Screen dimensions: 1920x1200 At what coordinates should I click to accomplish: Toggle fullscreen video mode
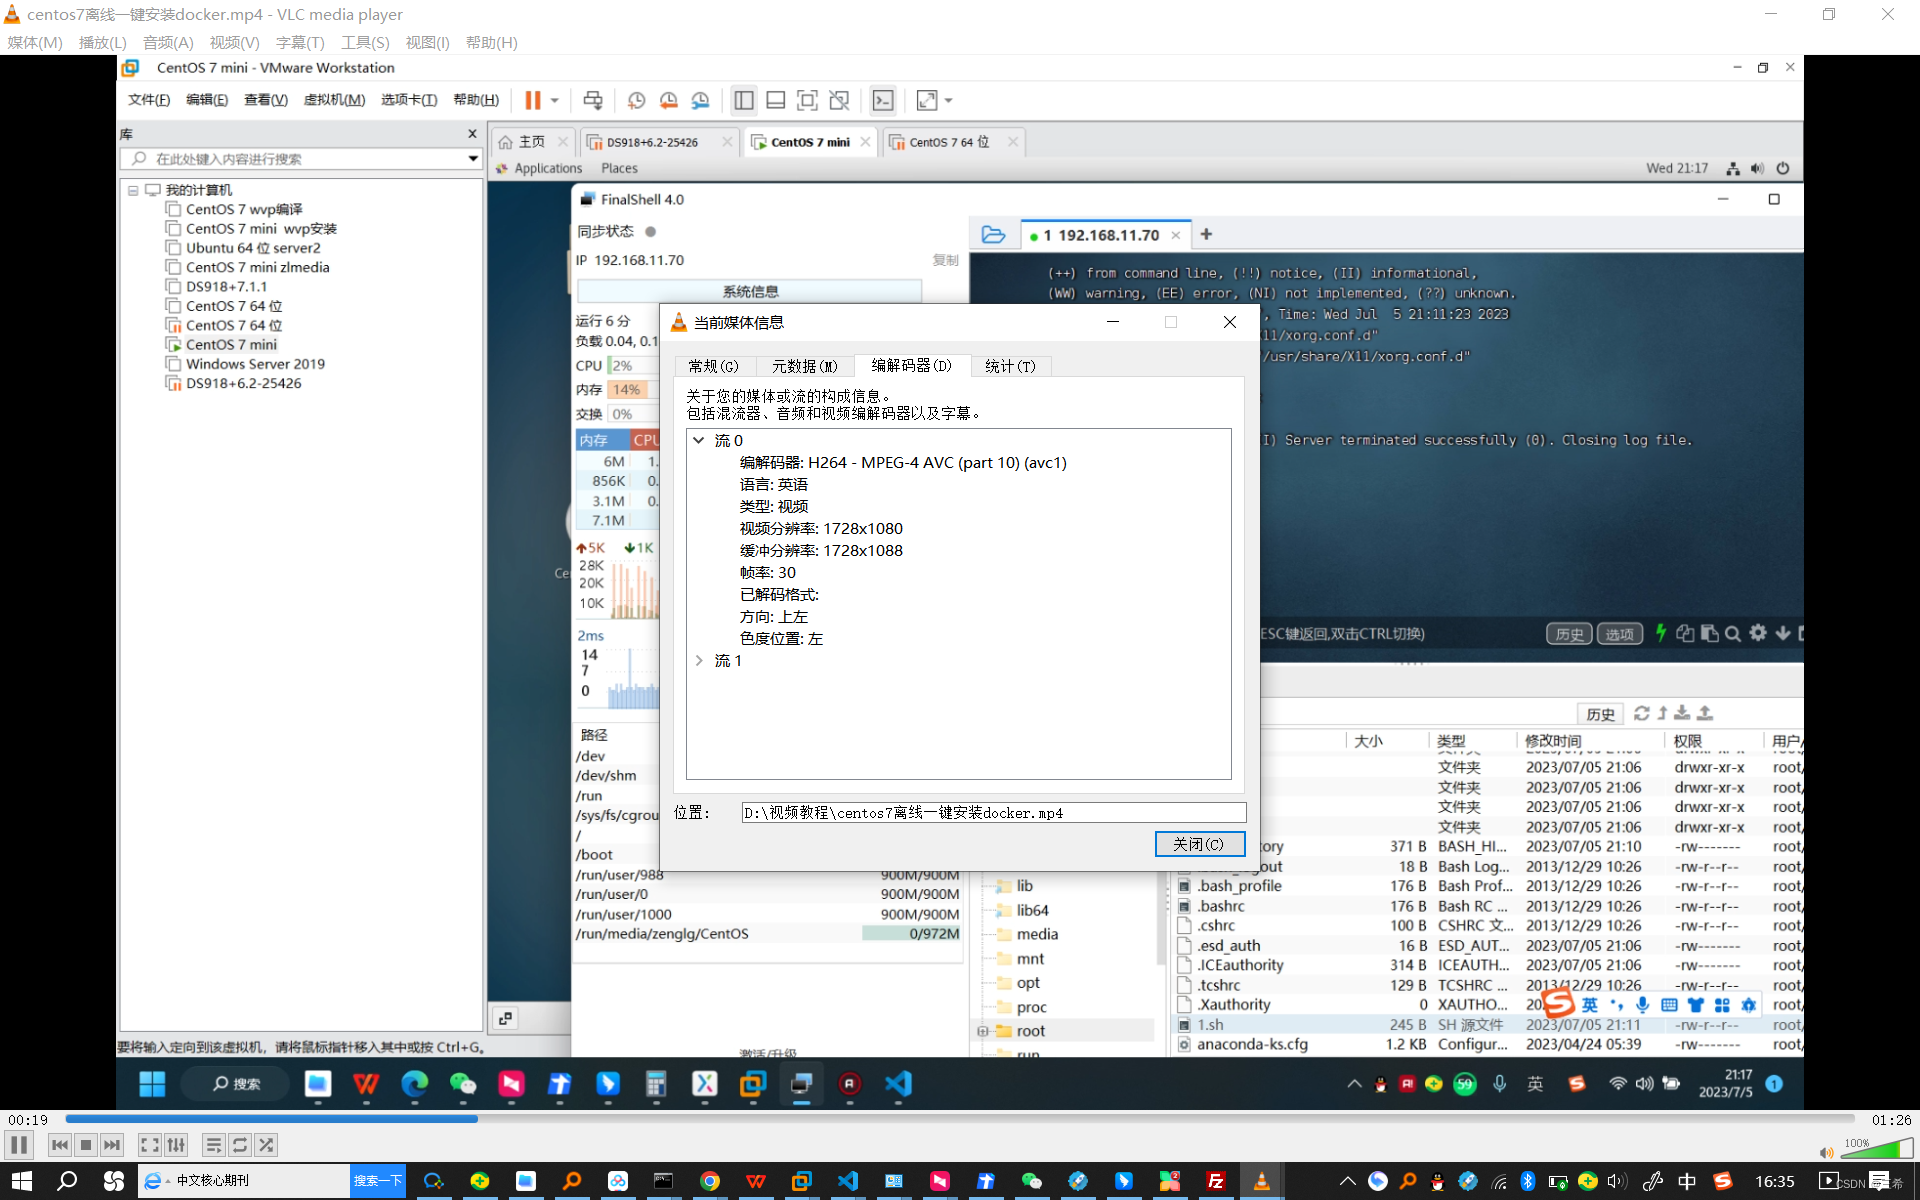(x=149, y=1145)
